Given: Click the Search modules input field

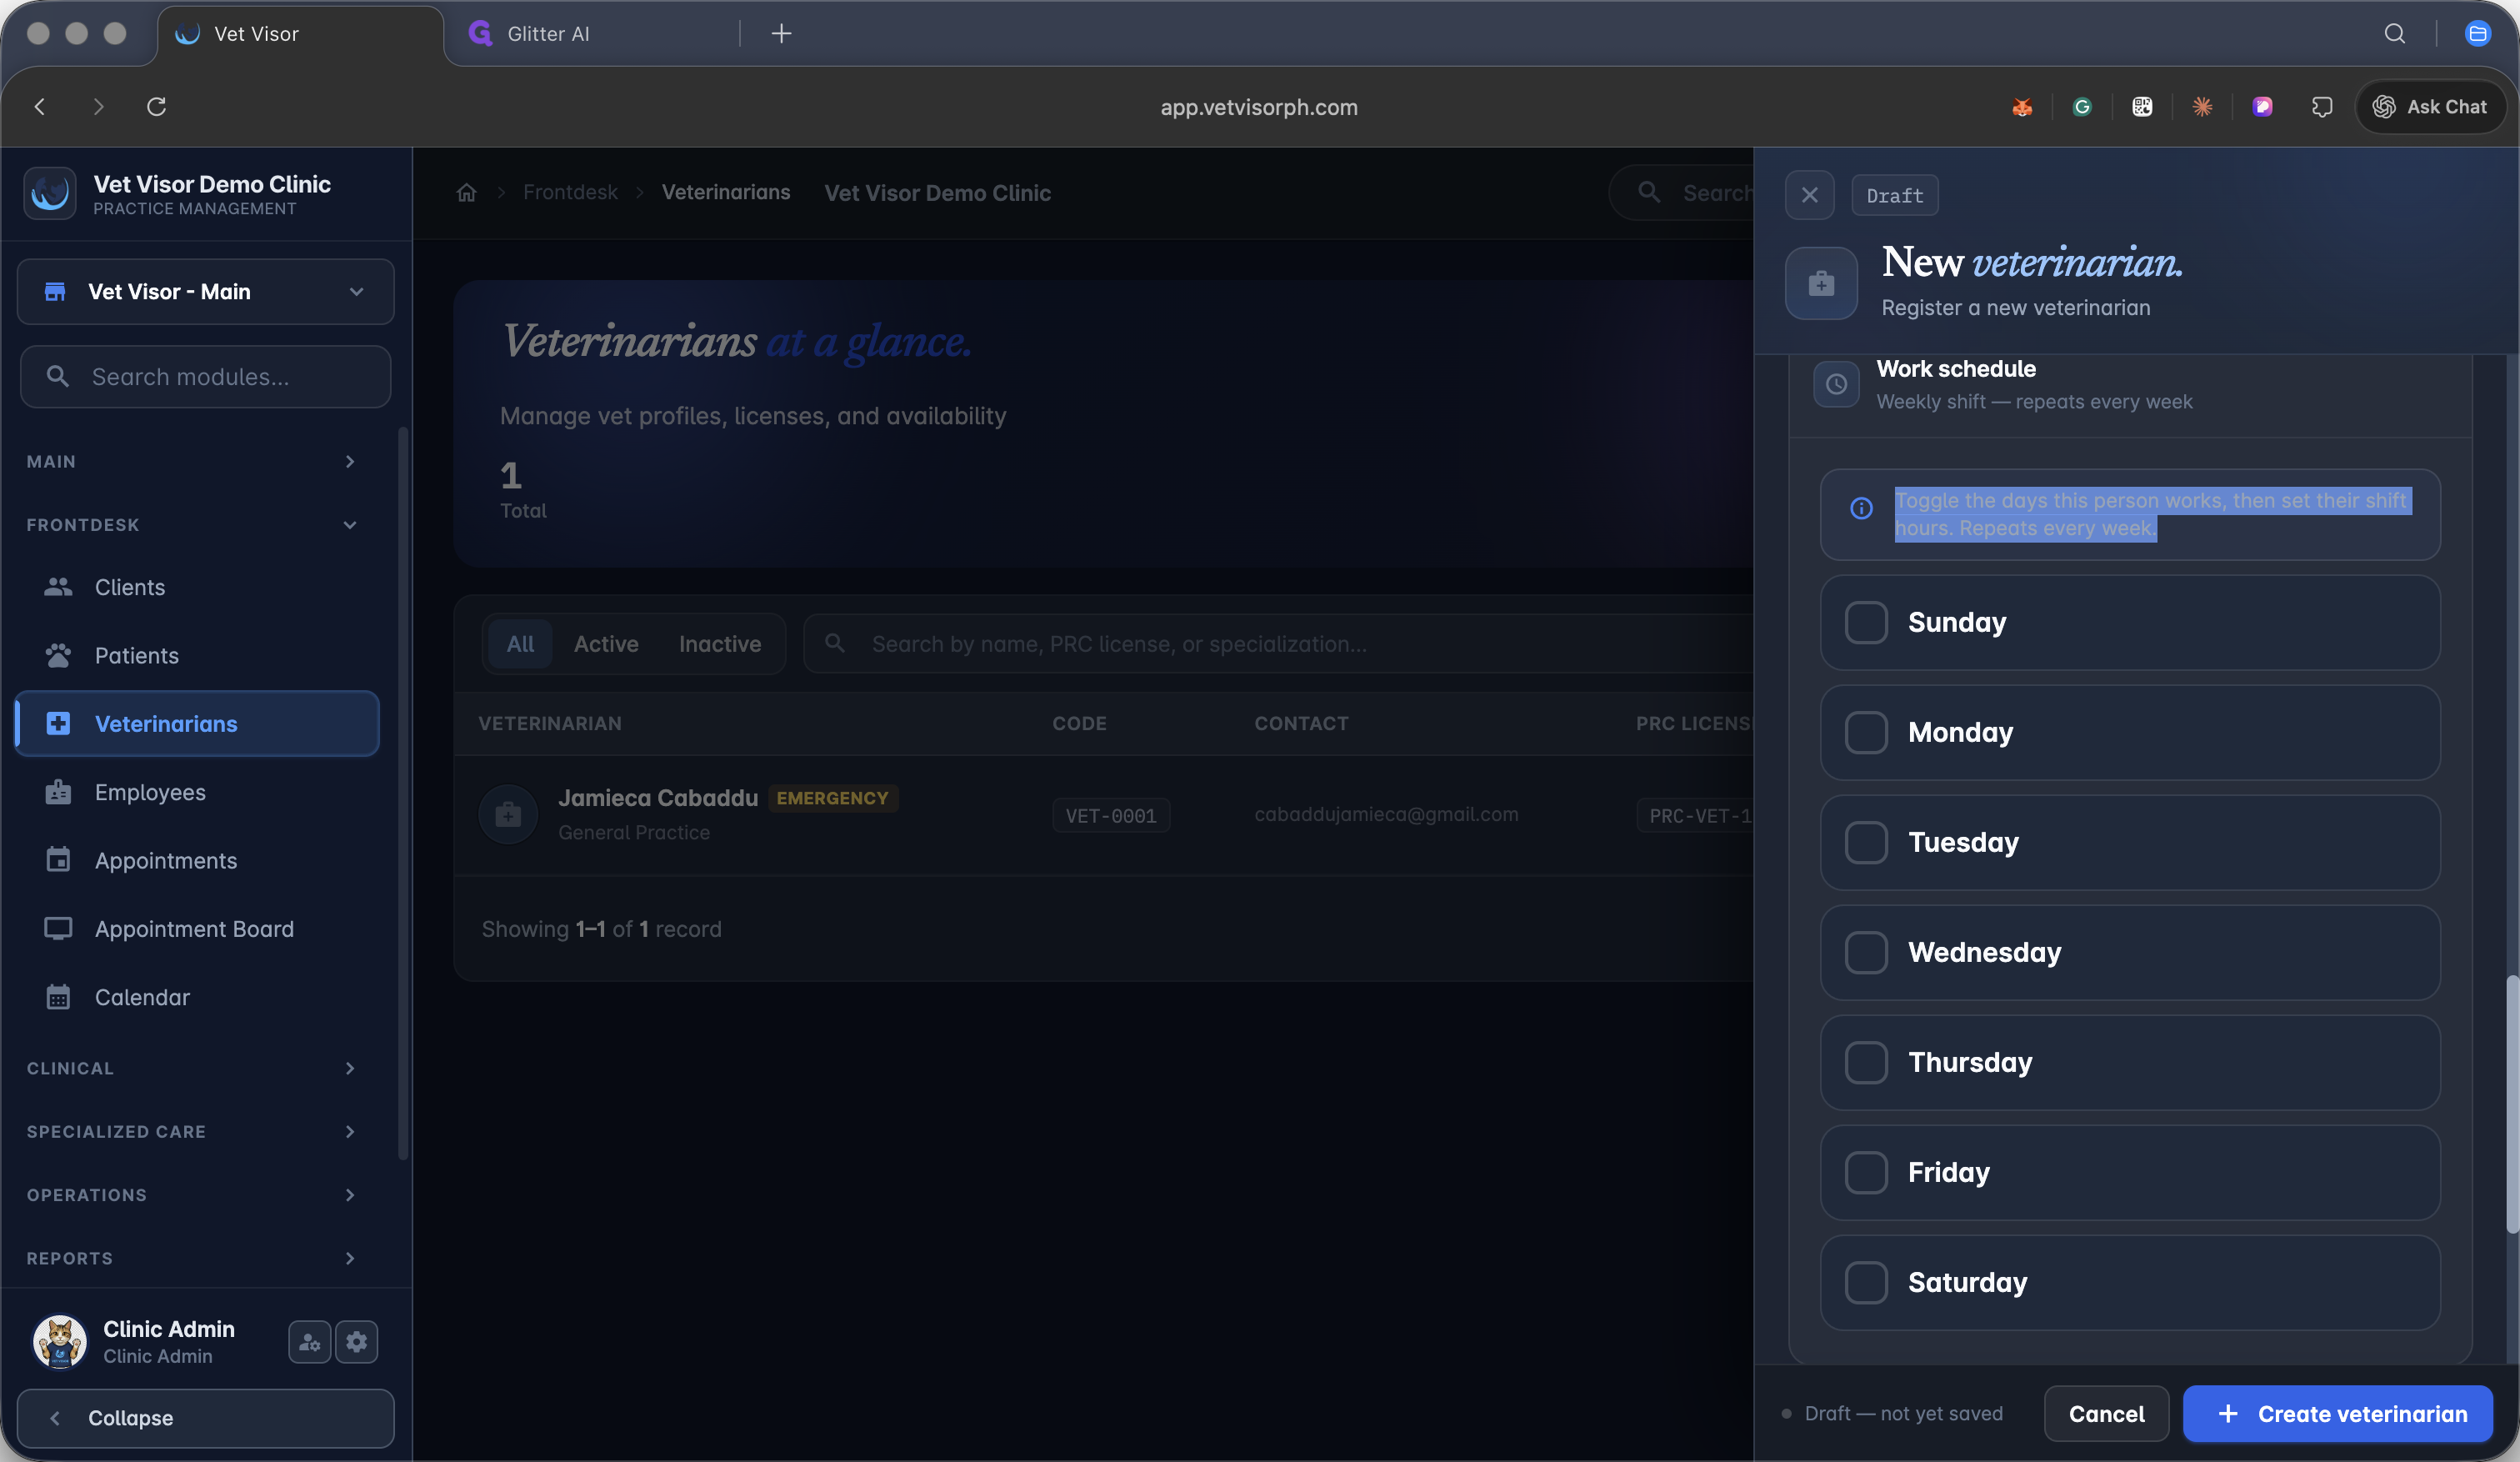Looking at the screenshot, I should point(206,377).
